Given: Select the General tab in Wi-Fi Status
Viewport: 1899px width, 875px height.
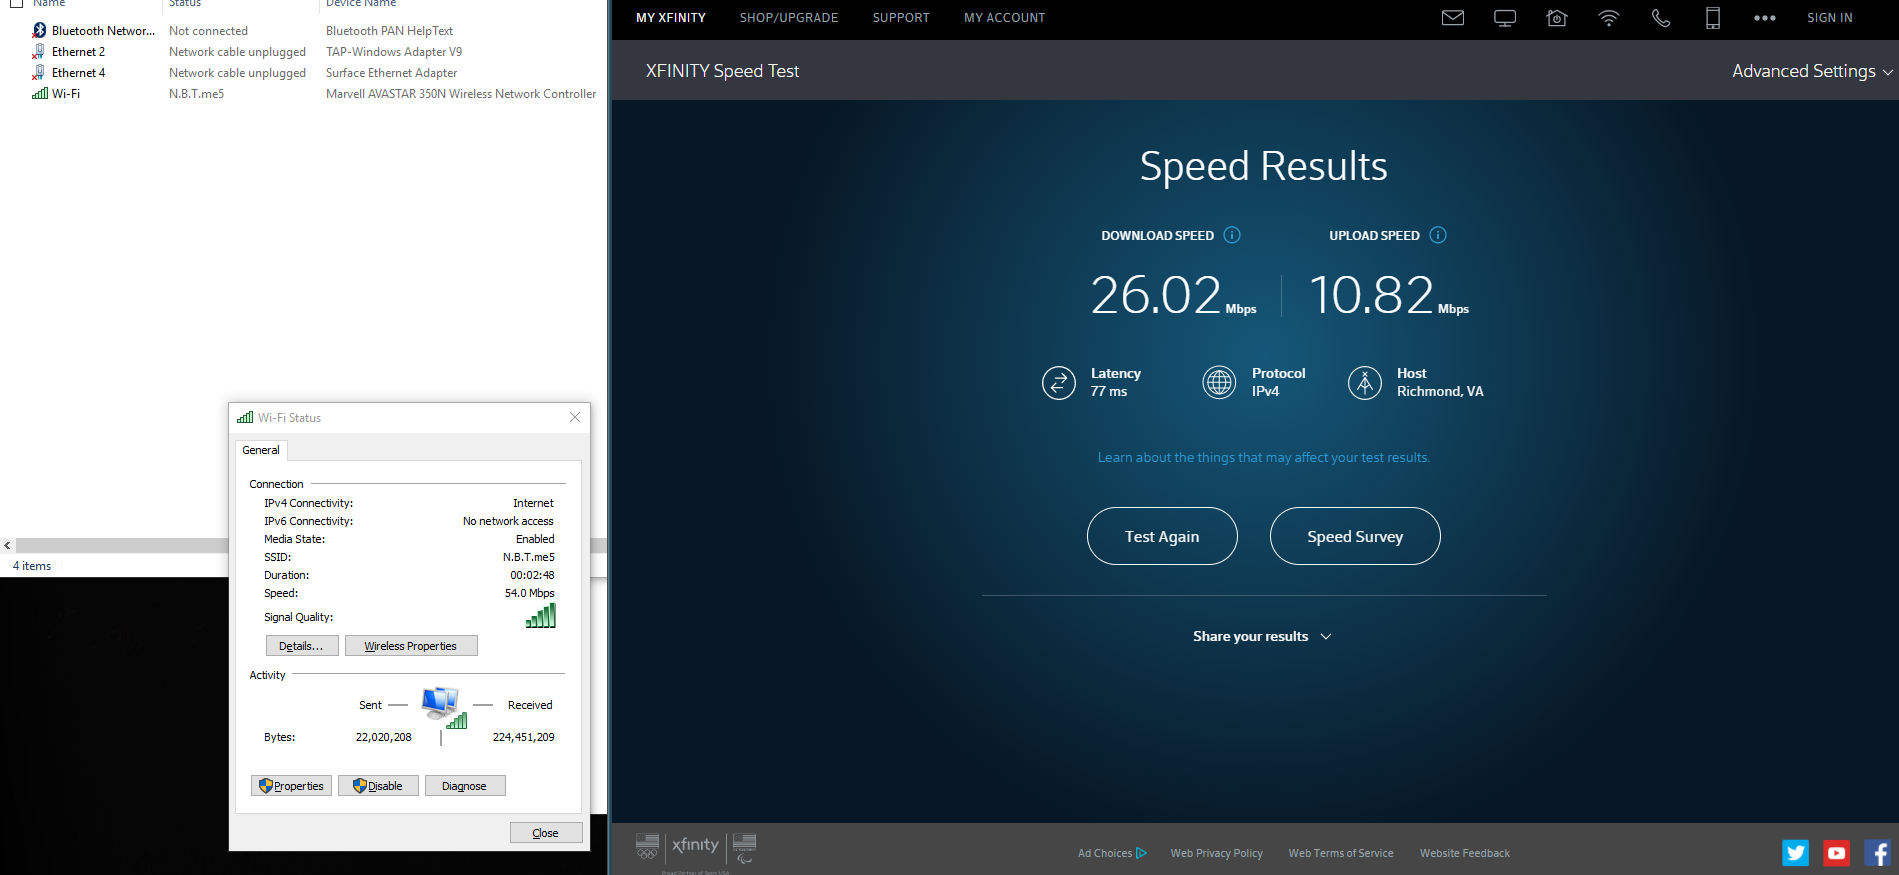Looking at the screenshot, I should (x=261, y=450).
